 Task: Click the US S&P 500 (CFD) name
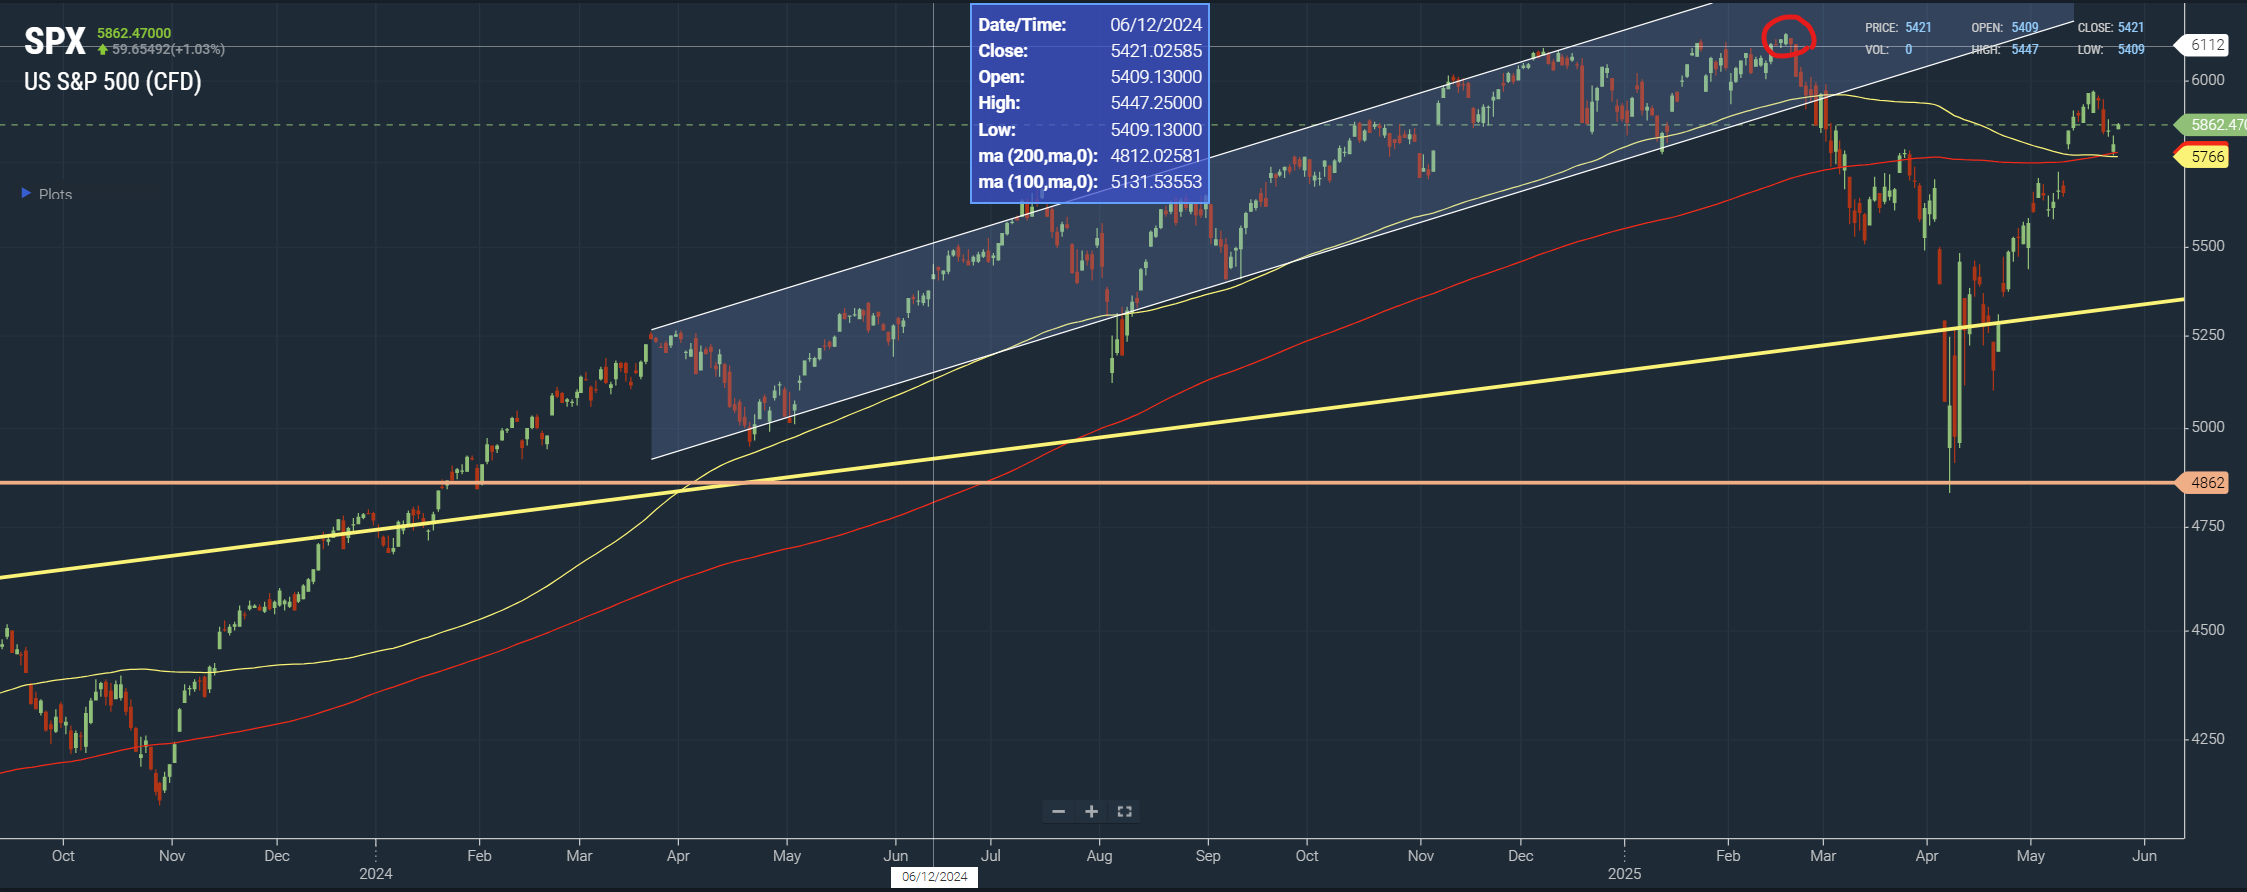[113, 82]
